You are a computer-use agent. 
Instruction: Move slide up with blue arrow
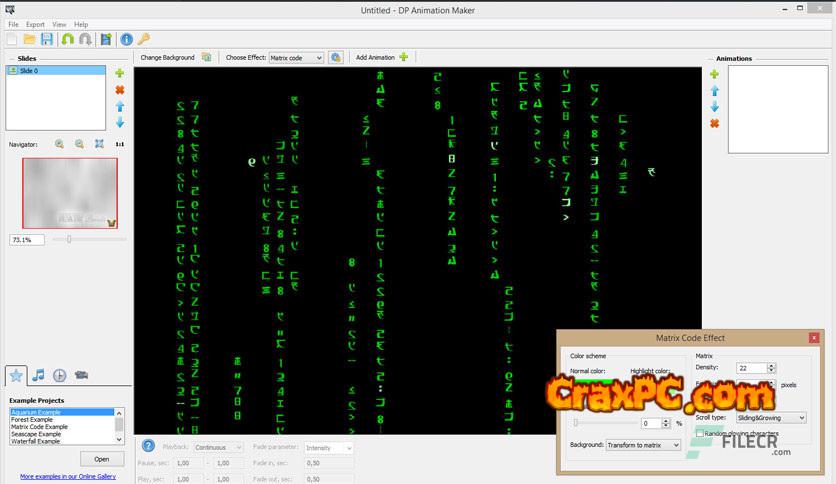(120, 107)
